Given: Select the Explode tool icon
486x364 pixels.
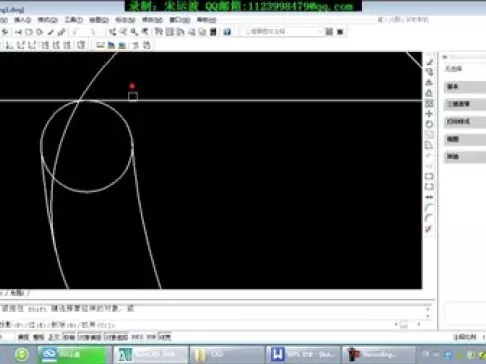Looking at the screenshot, I should pyautogui.click(x=429, y=229).
